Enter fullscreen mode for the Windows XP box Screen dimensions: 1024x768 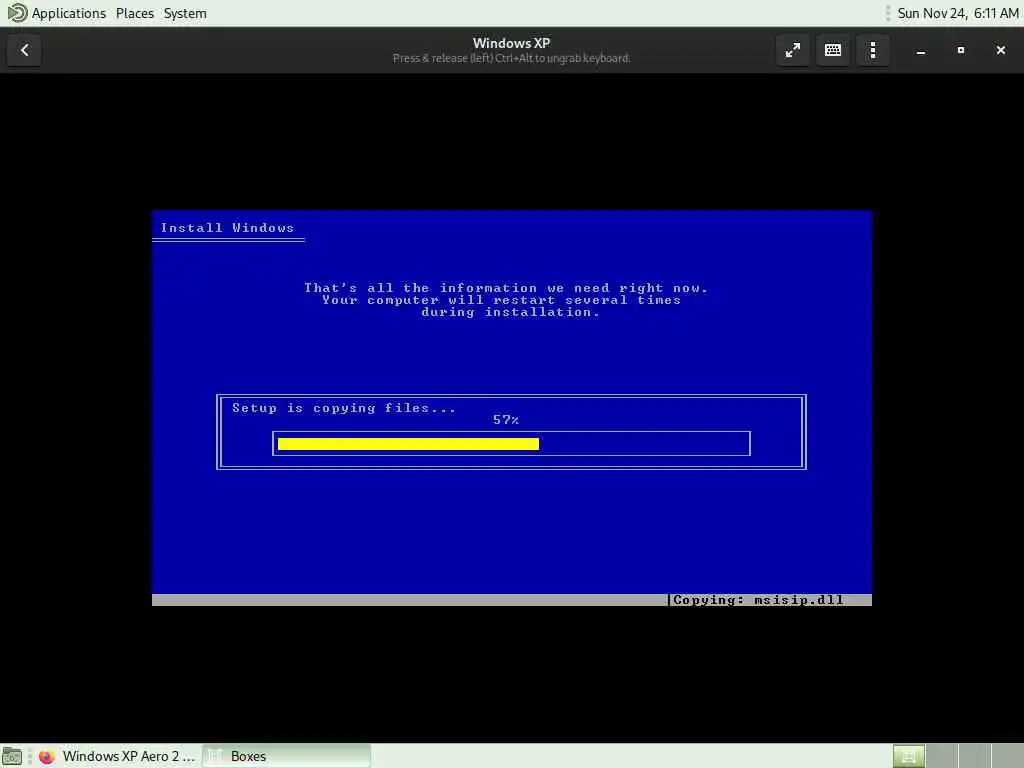click(792, 50)
